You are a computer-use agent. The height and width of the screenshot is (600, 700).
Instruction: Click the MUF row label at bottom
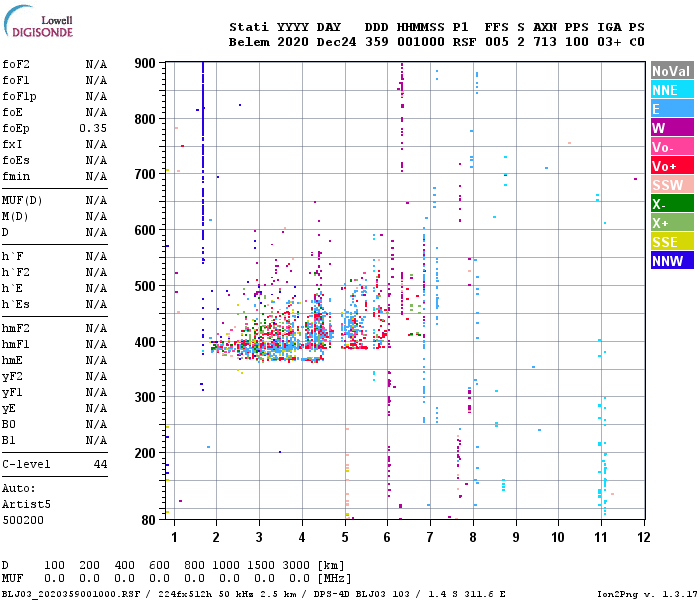12,578
